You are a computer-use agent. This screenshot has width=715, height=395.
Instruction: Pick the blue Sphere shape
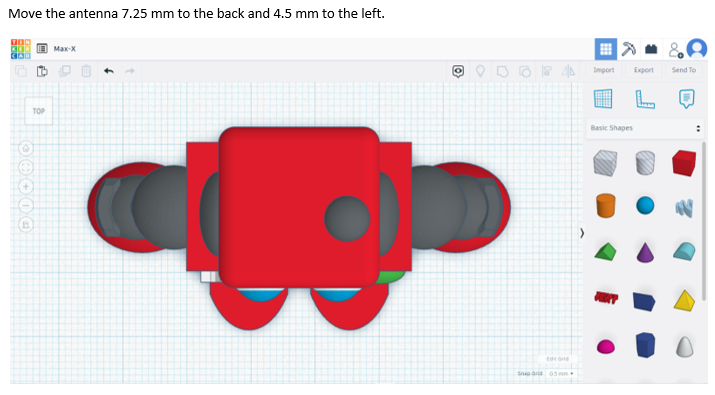coord(645,206)
